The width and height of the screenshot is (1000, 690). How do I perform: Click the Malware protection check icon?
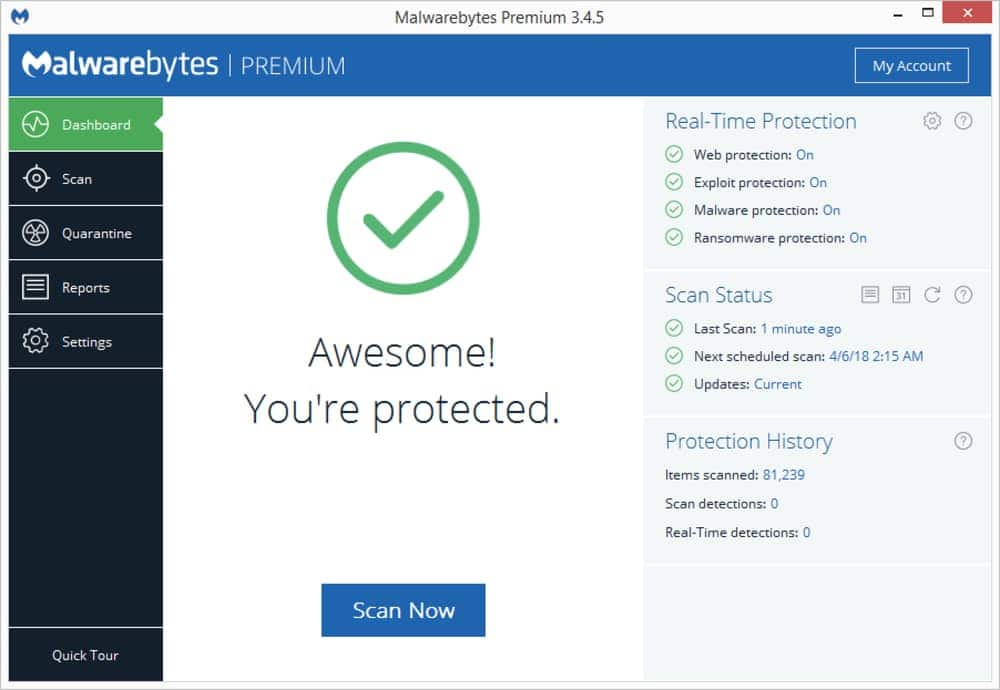pos(674,209)
